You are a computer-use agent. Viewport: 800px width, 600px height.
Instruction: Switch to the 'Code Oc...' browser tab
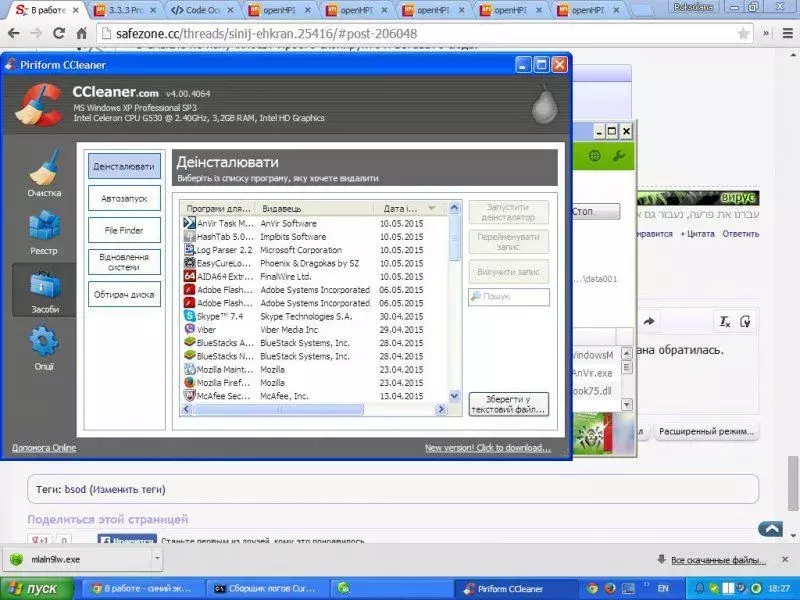pyautogui.click(x=201, y=10)
